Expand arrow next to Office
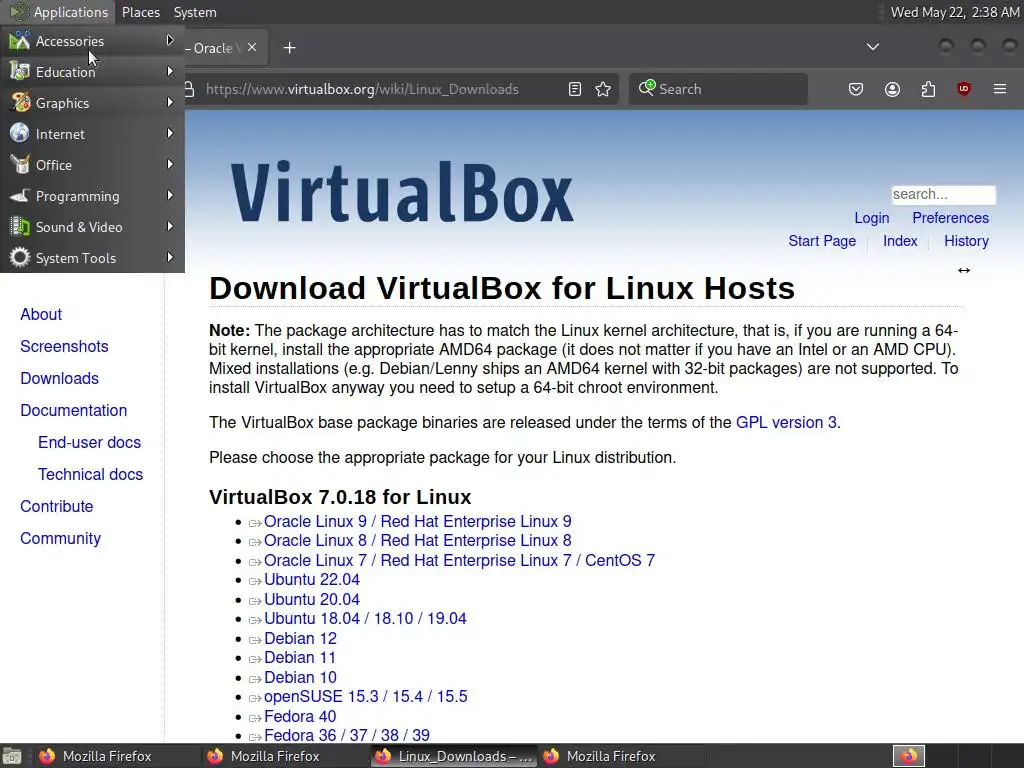The width and height of the screenshot is (1024, 768). click(x=170, y=164)
